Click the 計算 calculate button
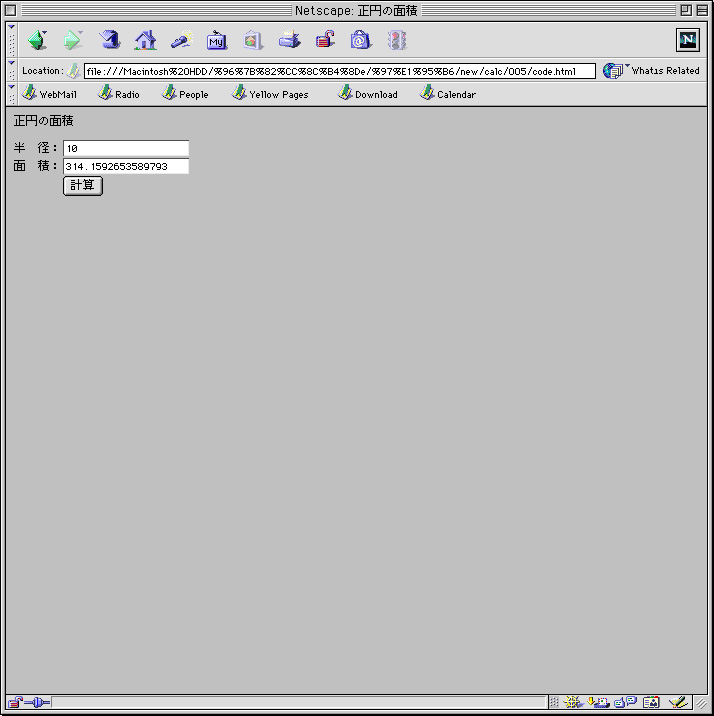 (83, 185)
